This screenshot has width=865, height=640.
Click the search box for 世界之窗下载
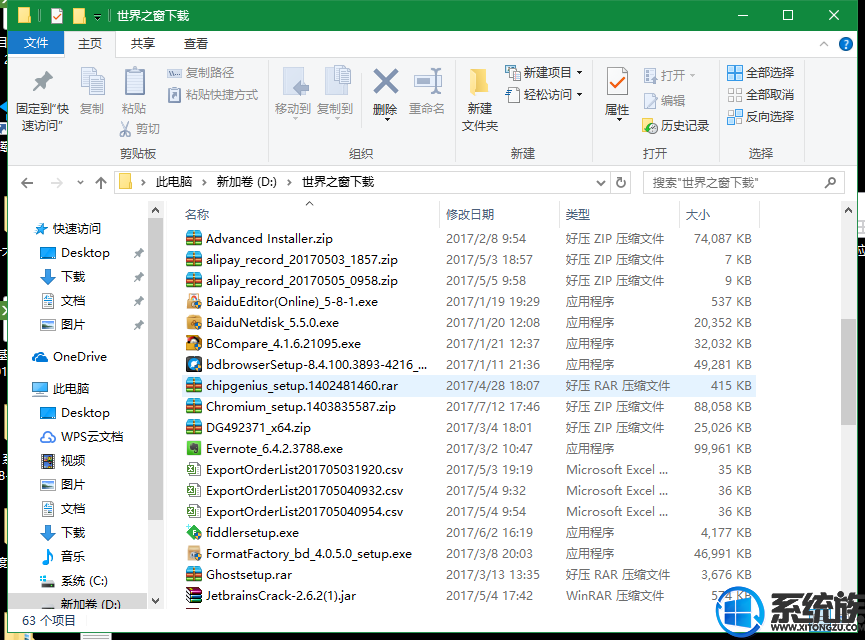pos(743,183)
